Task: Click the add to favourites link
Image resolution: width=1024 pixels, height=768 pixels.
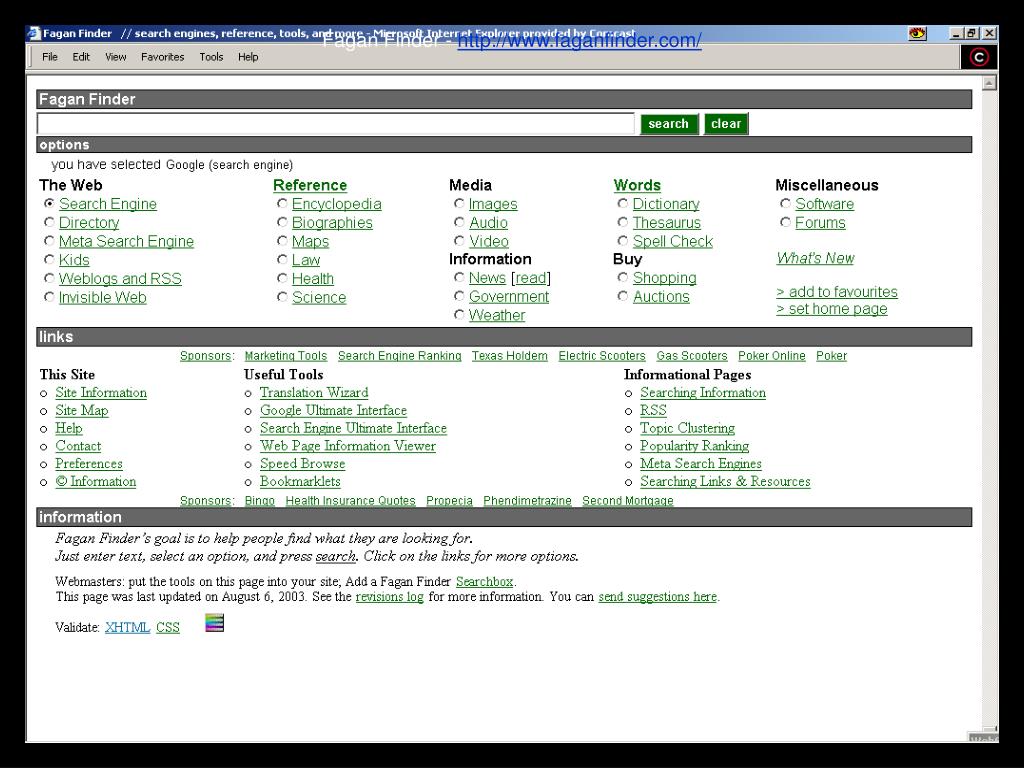Action: pyautogui.click(x=837, y=292)
